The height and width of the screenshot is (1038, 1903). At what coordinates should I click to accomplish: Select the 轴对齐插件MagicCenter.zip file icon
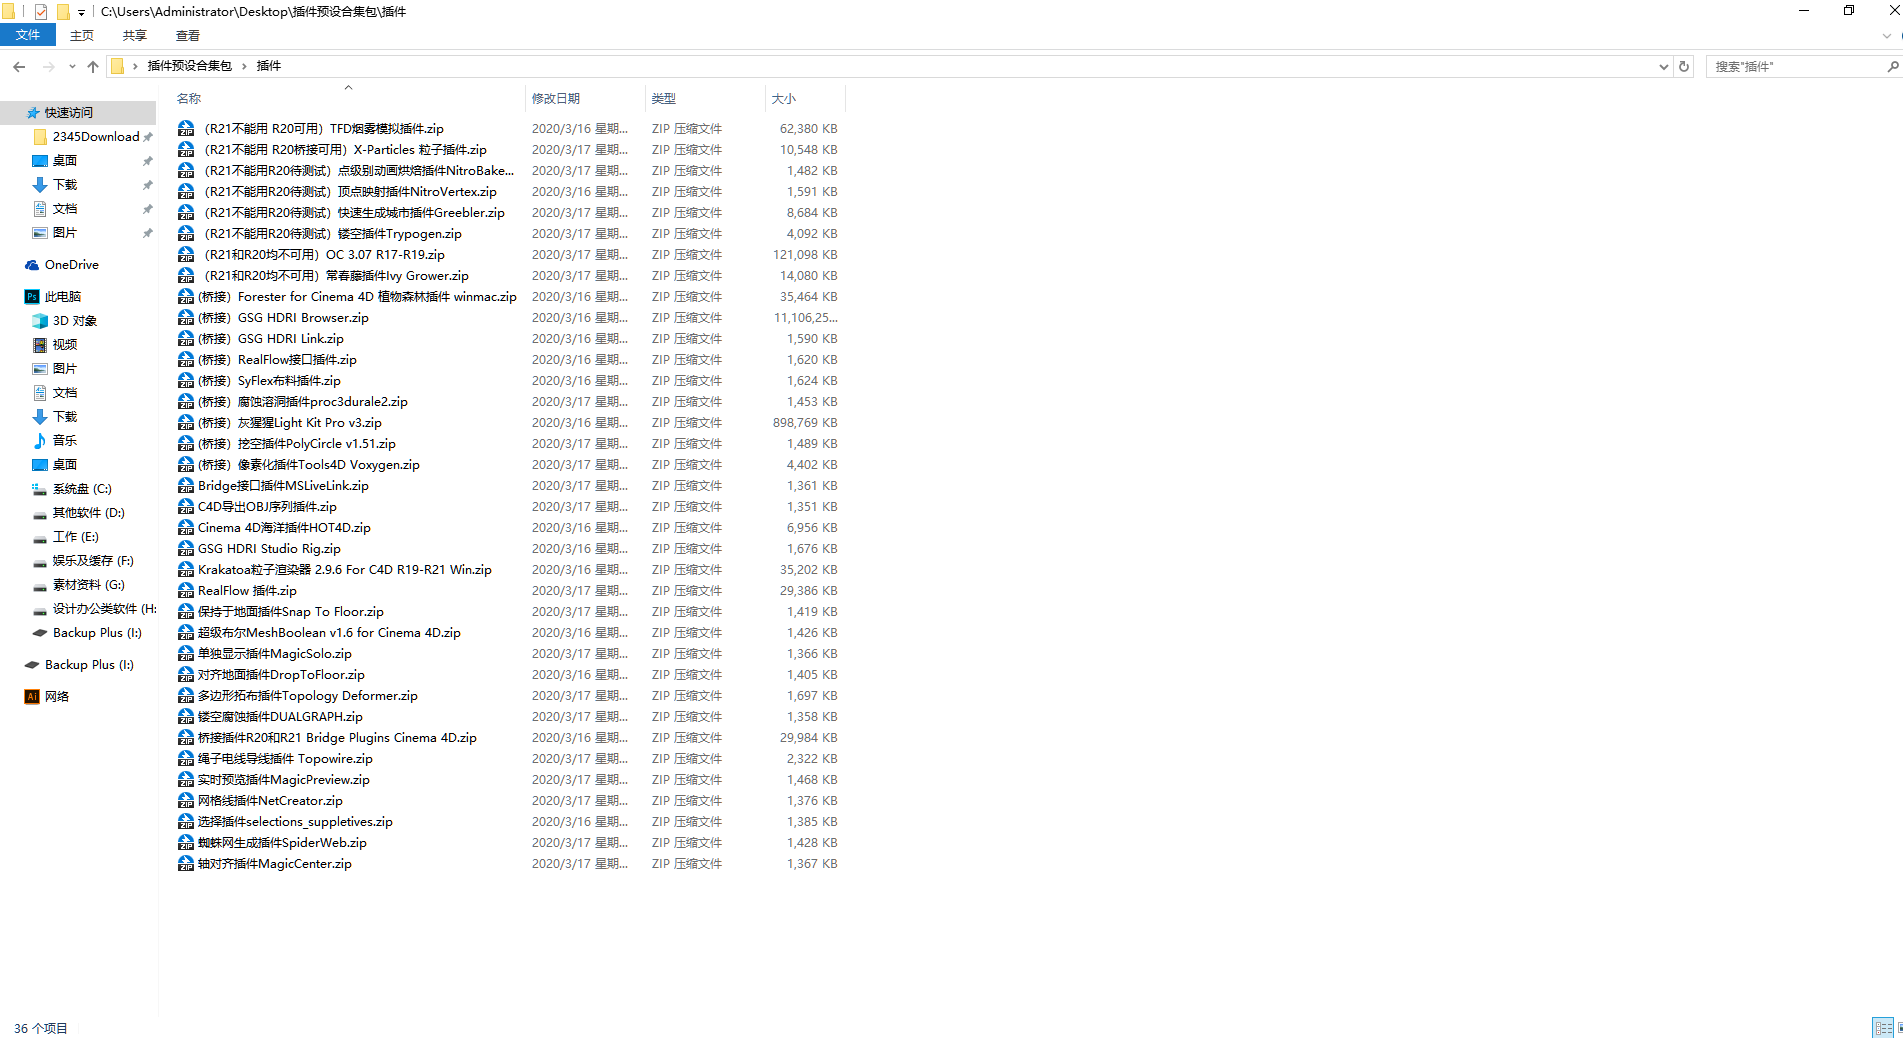coord(186,864)
